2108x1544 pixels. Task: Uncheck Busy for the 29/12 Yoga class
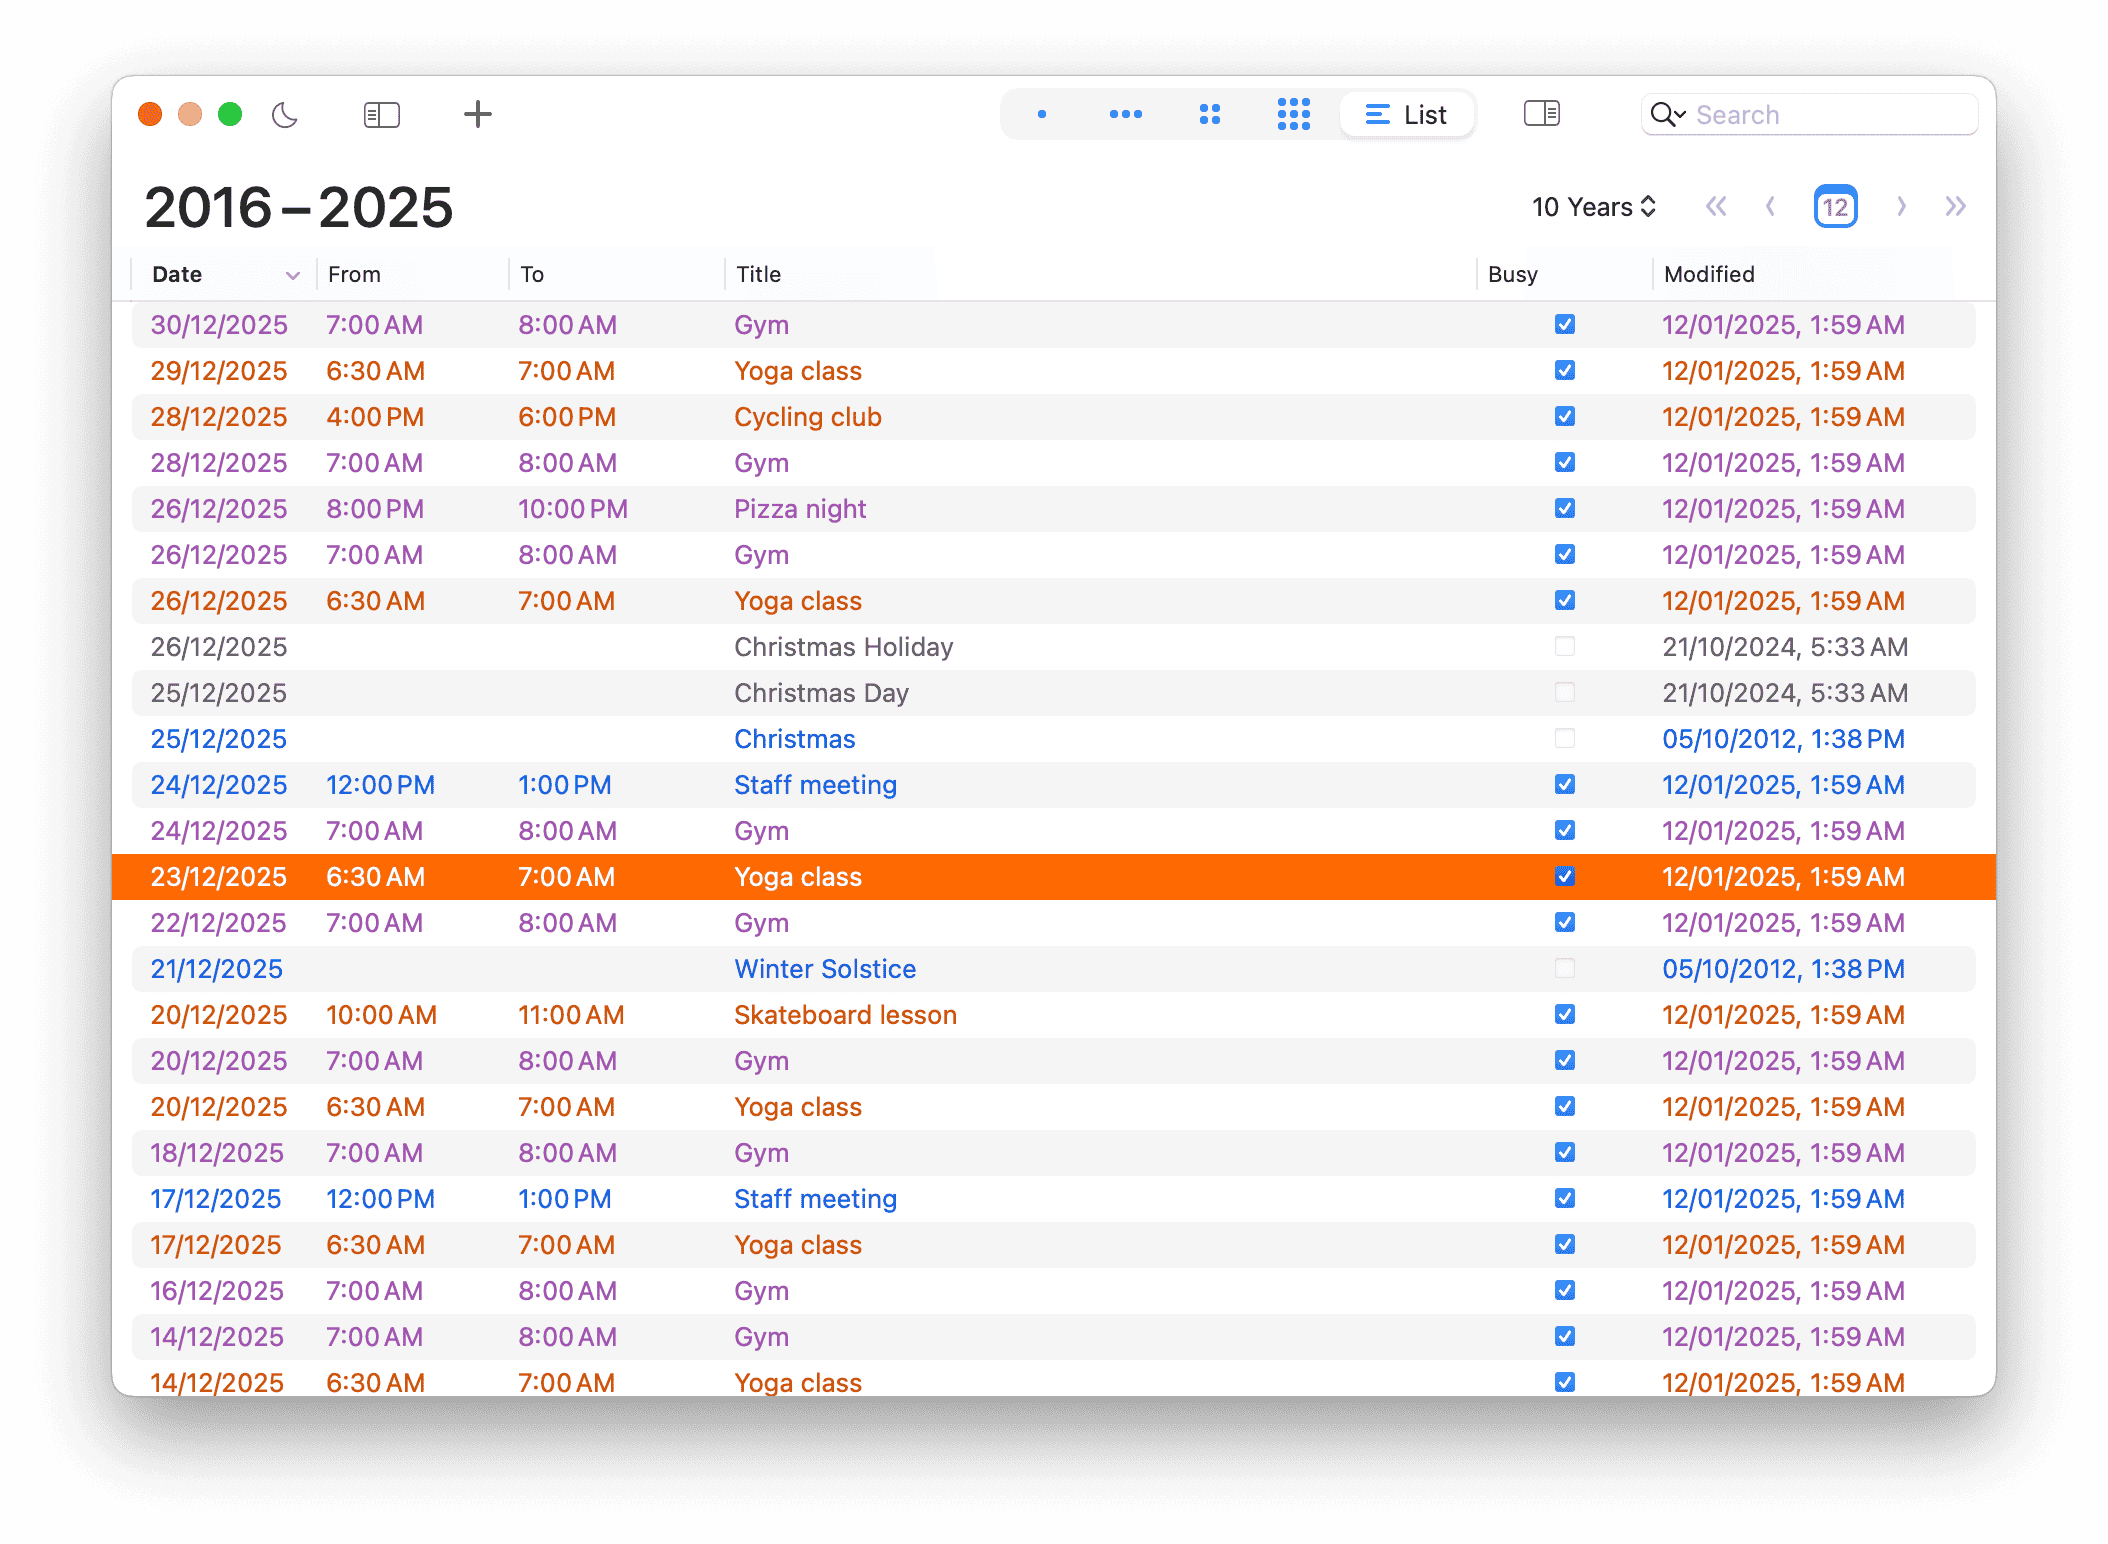(x=1563, y=370)
